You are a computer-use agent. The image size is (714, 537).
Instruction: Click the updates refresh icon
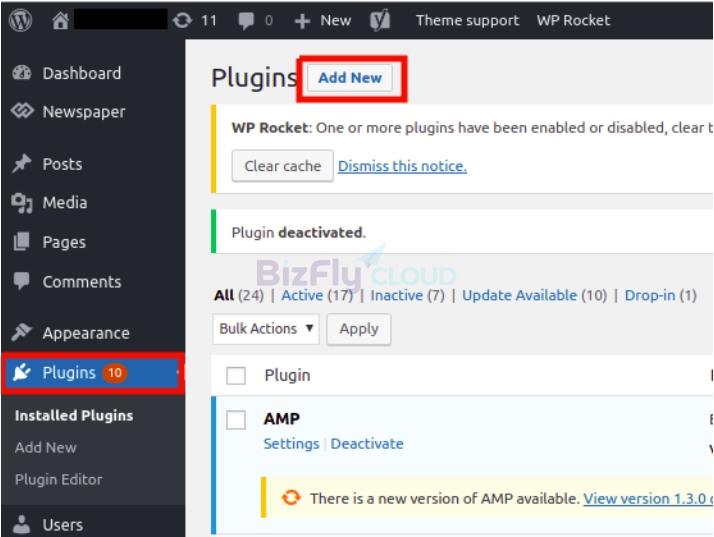182,20
